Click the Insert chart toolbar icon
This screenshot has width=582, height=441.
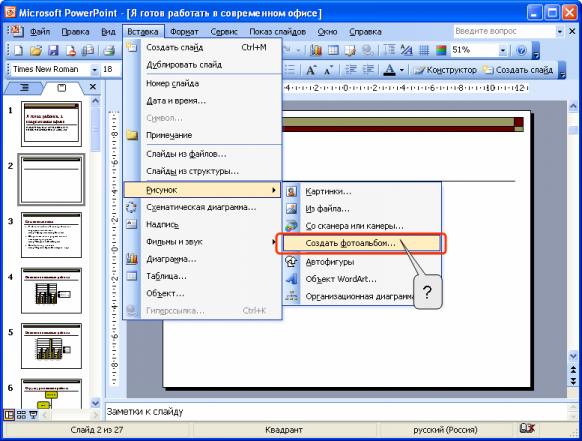(316, 50)
